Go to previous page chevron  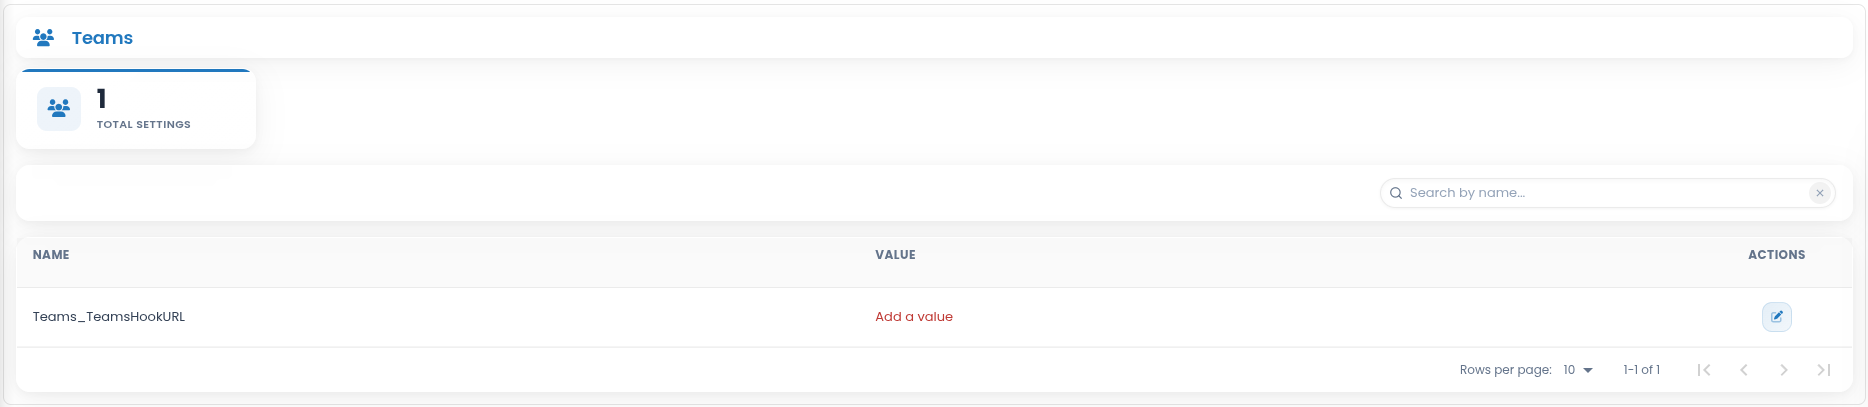click(x=1744, y=370)
